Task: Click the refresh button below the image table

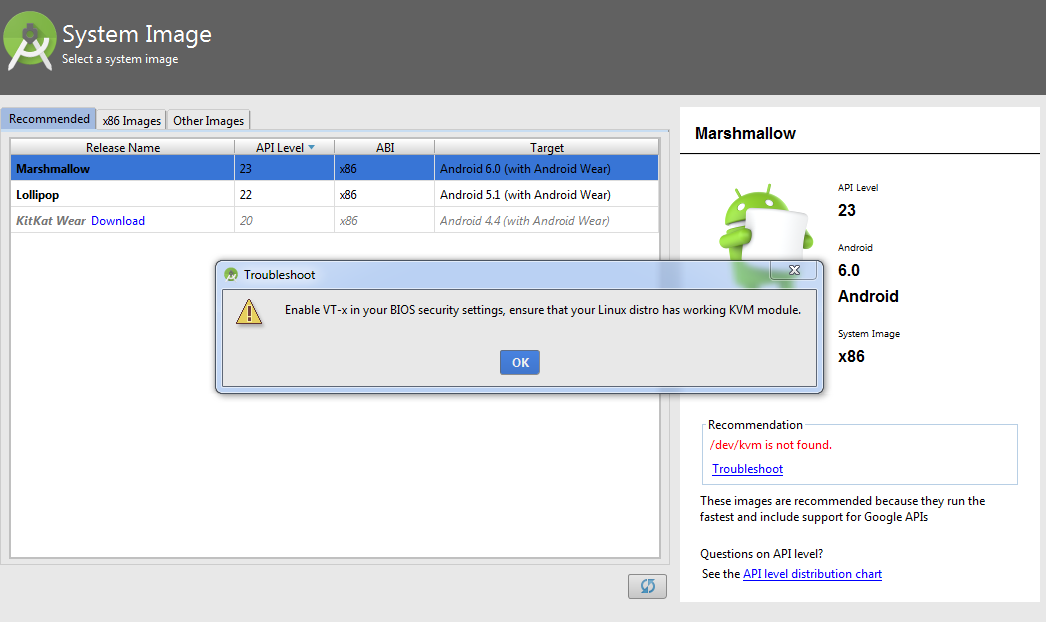Action: (x=647, y=586)
